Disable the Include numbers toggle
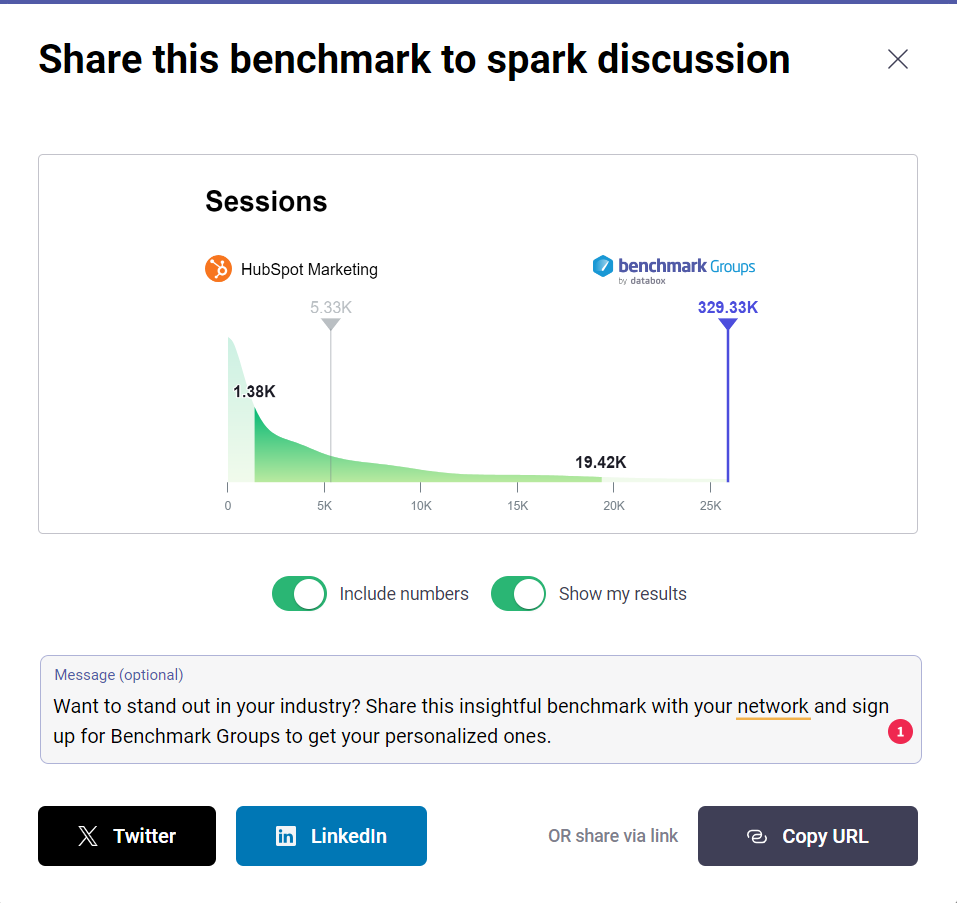 pos(299,593)
